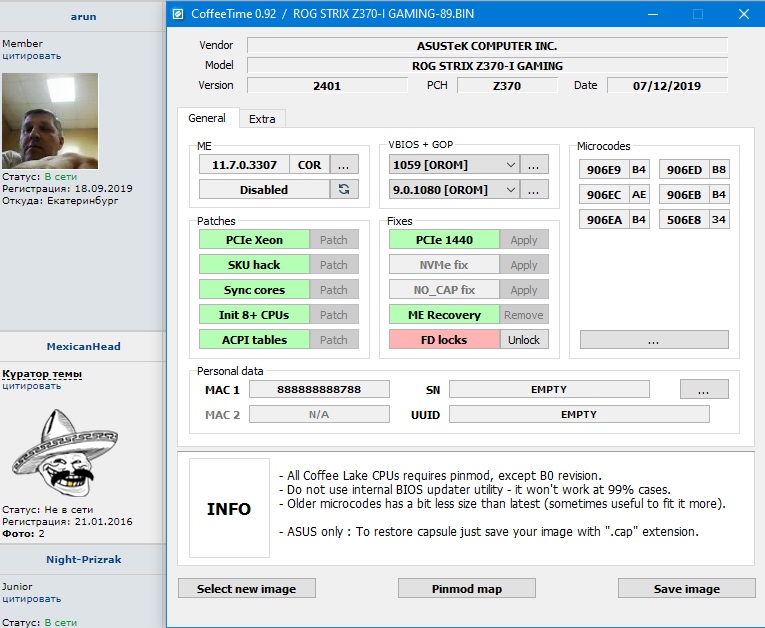Click the SN field showing EMPTY

coord(549,389)
